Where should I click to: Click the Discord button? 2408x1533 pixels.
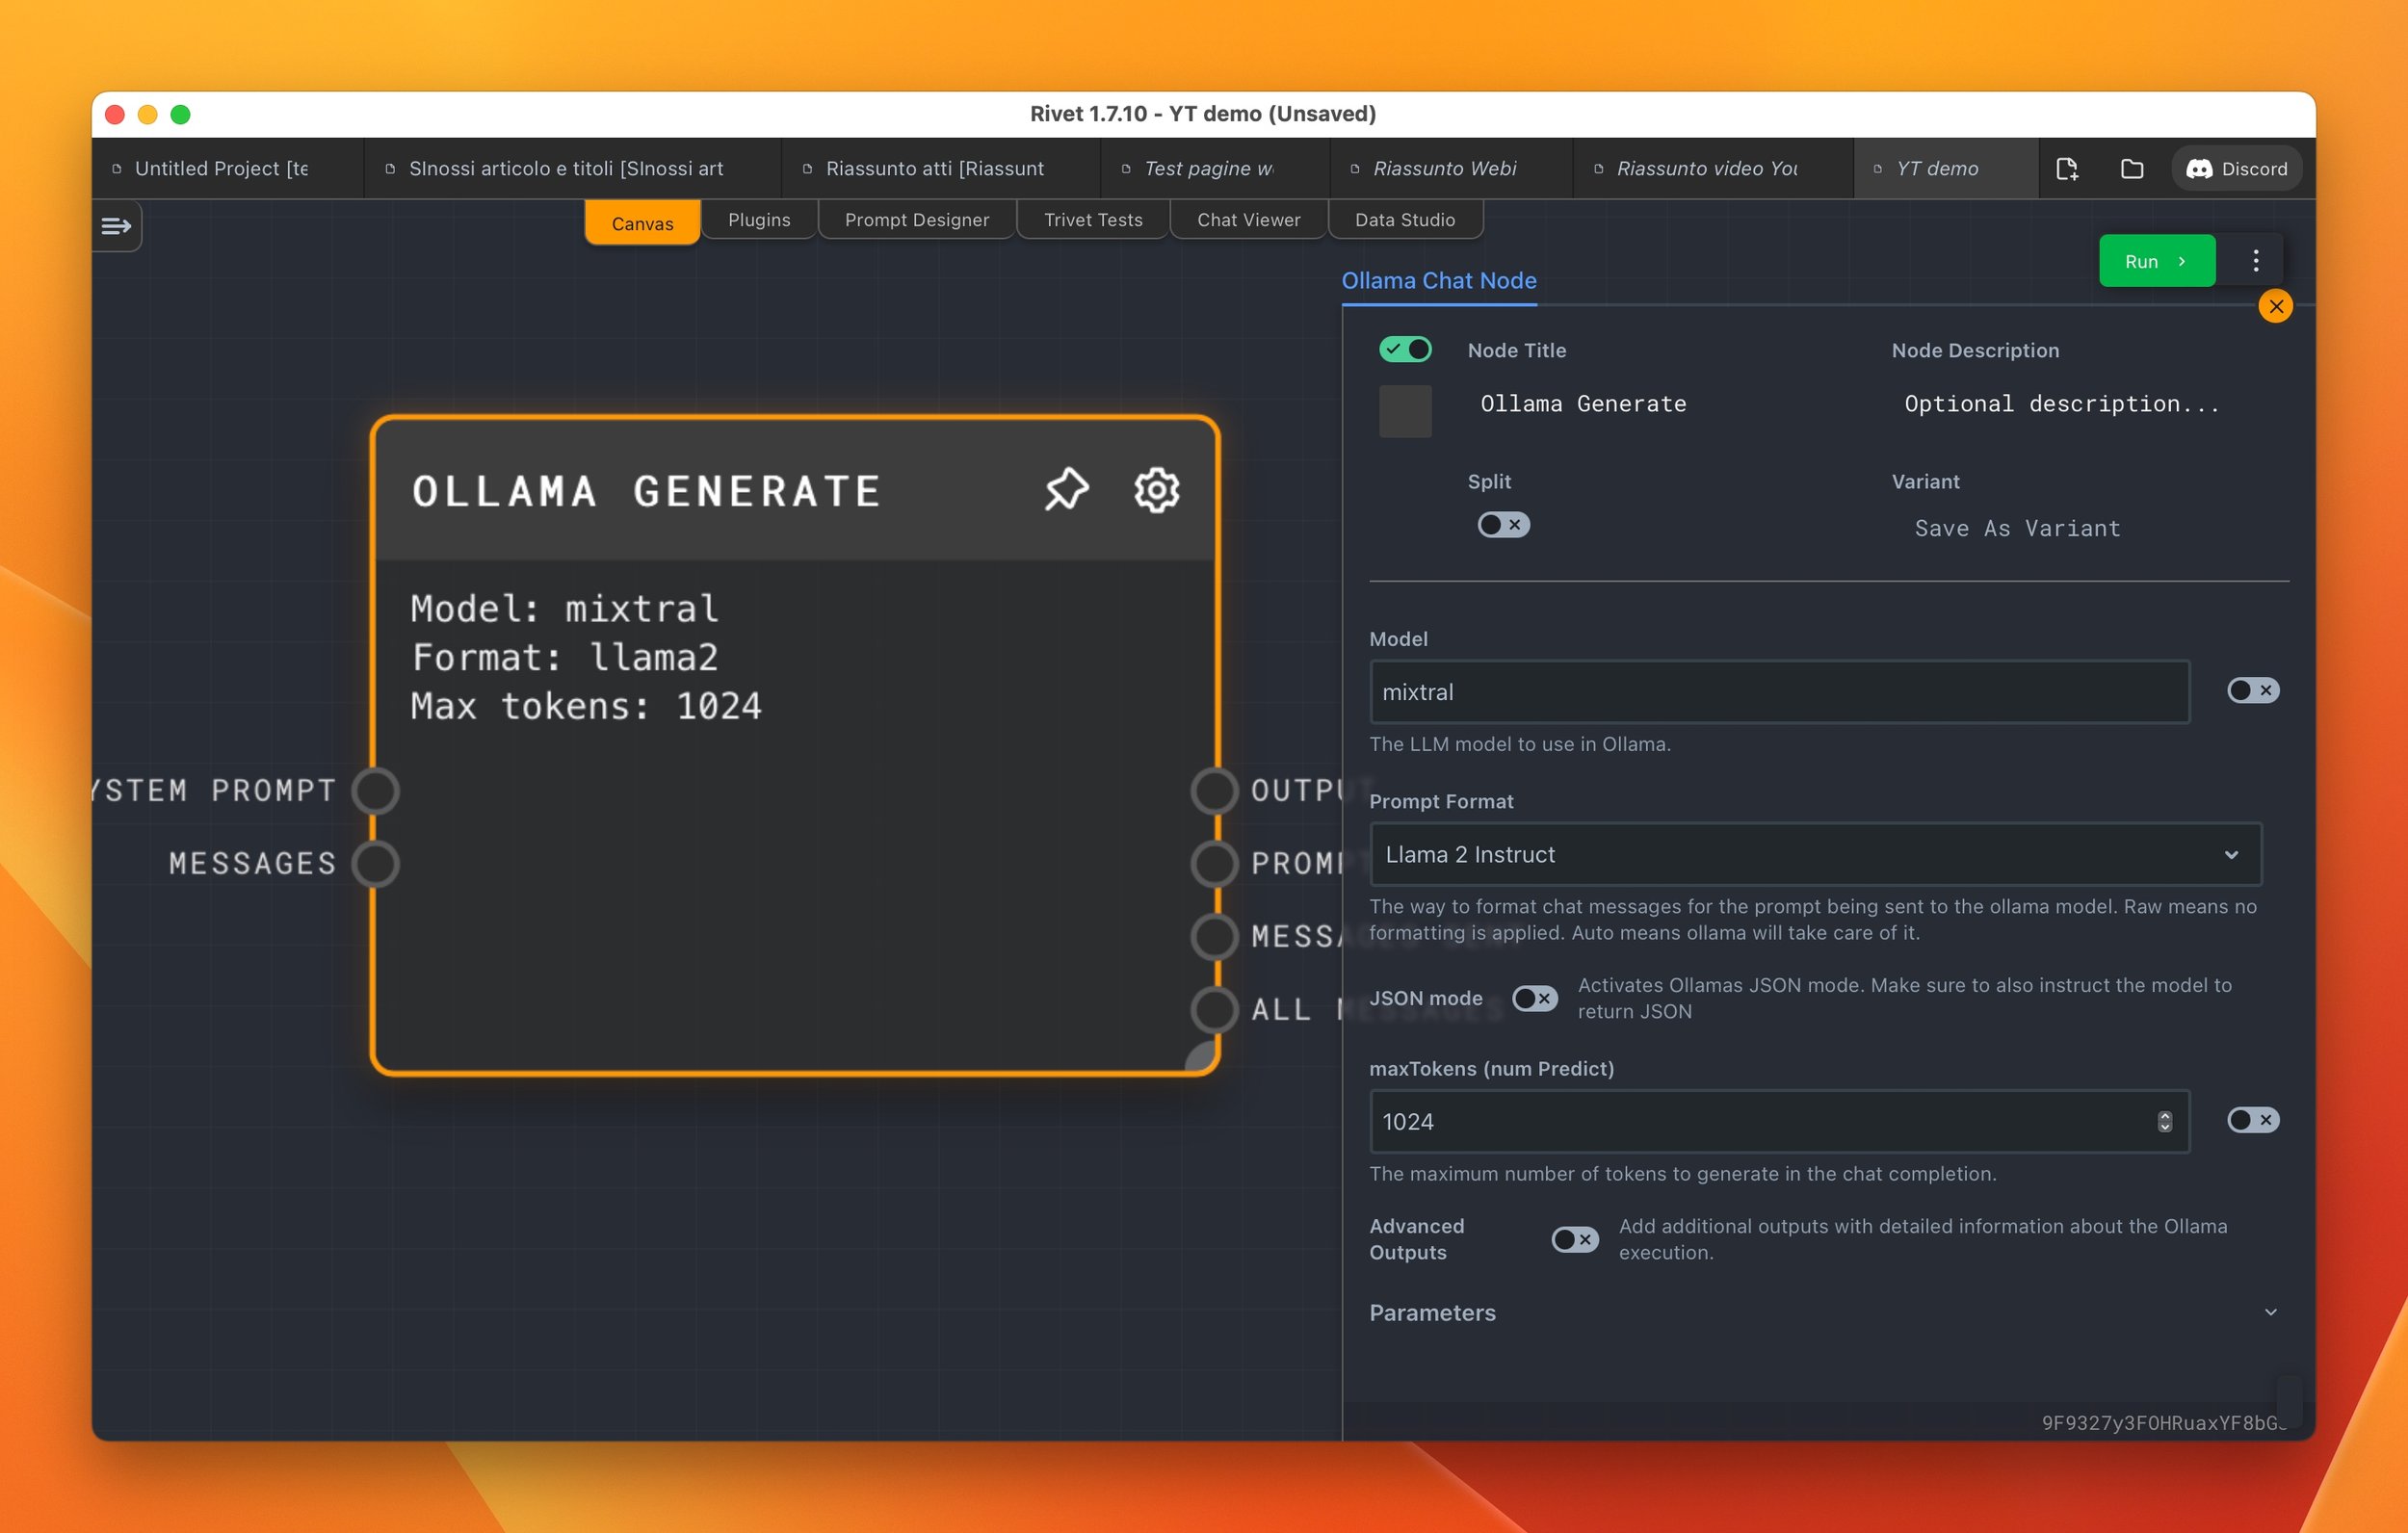2238,169
